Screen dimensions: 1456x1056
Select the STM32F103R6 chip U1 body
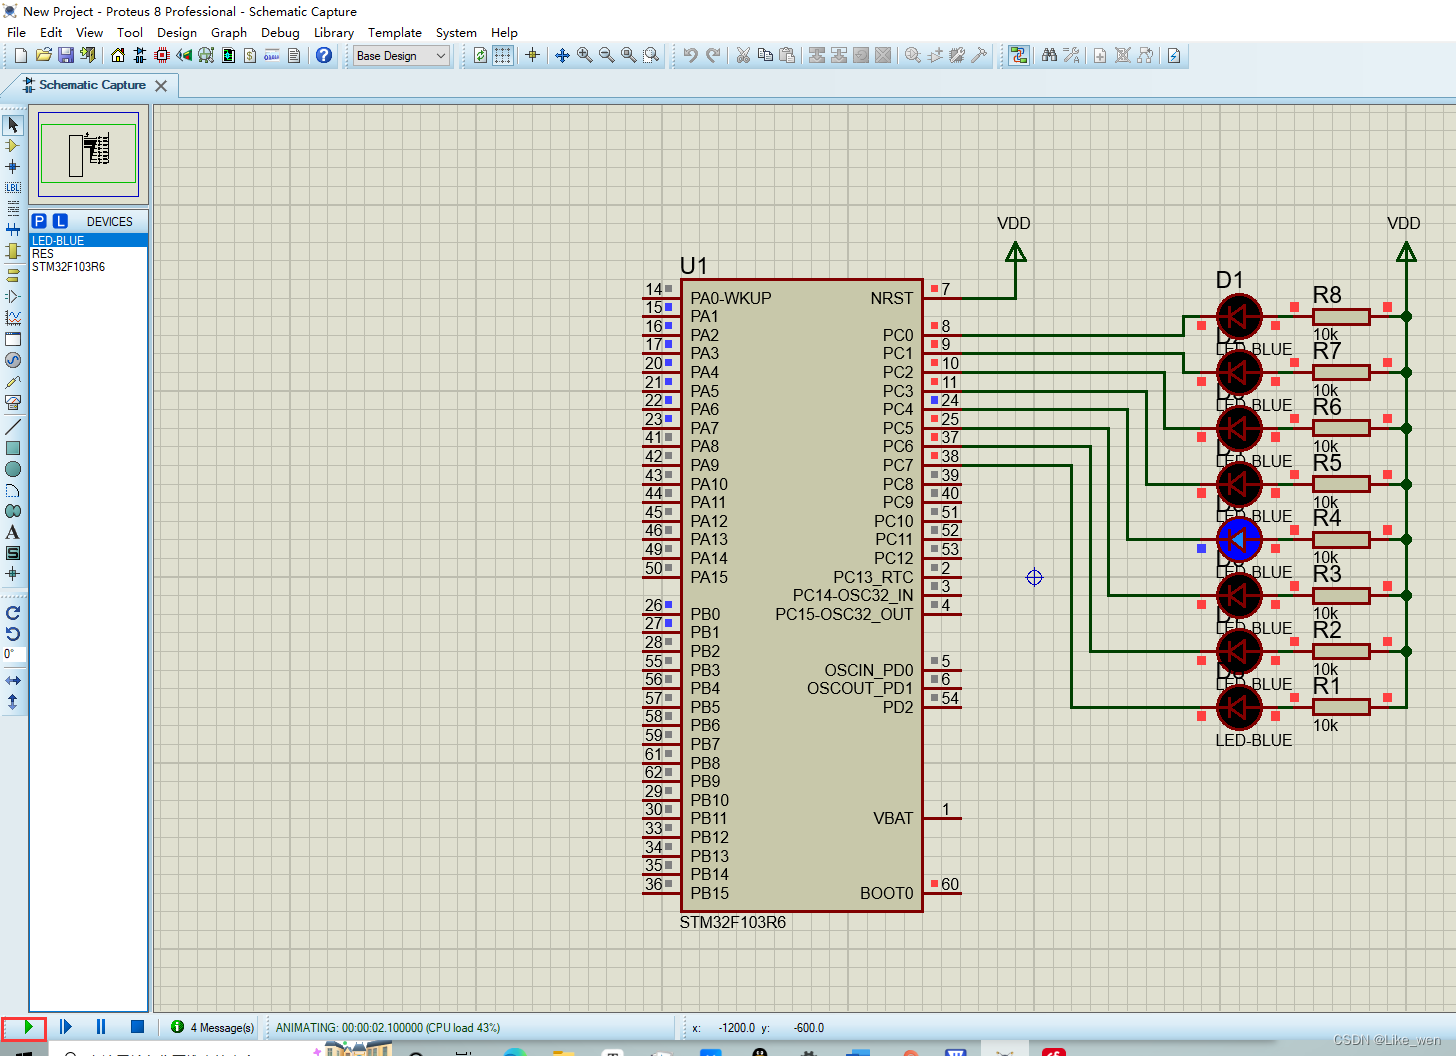tap(801, 595)
